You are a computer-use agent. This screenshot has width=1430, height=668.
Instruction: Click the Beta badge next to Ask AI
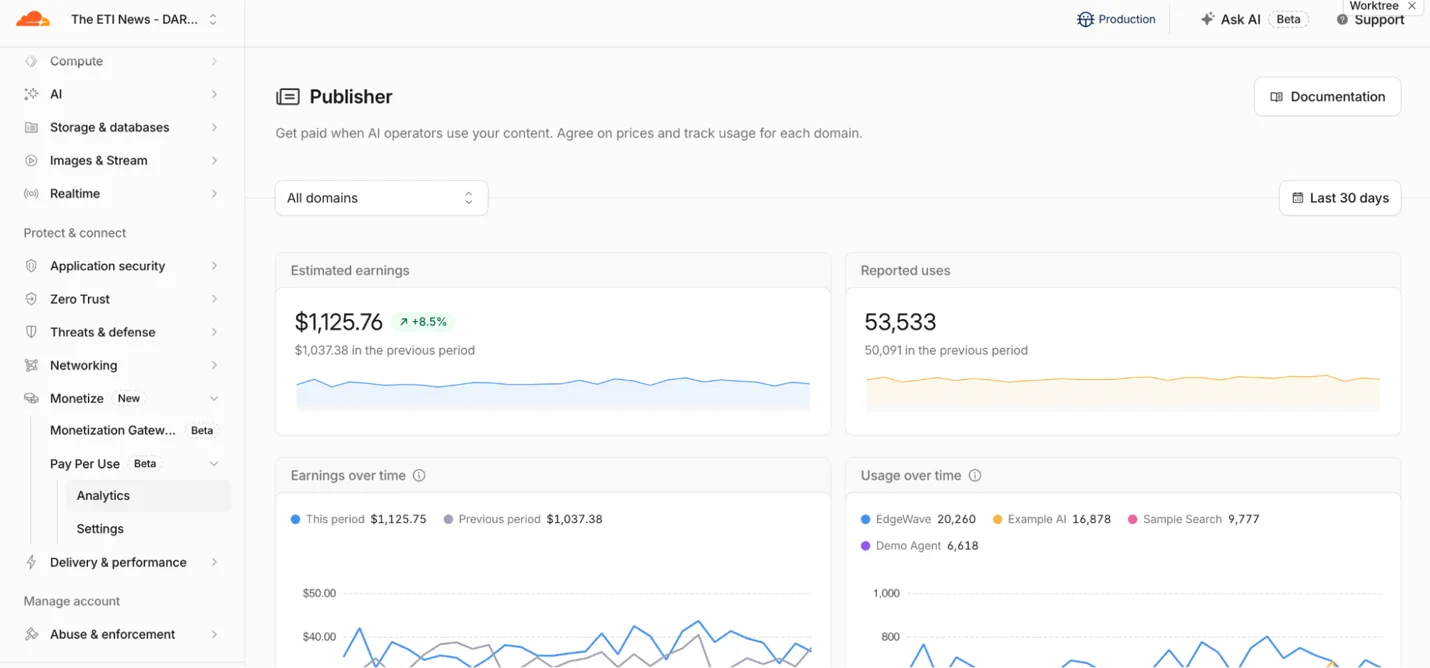(1288, 19)
